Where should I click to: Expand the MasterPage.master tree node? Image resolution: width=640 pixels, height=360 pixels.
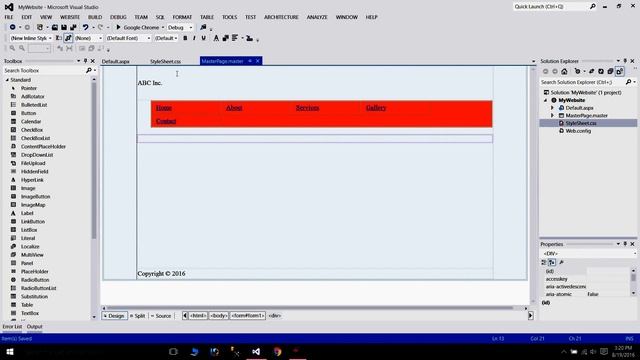tap(553, 116)
